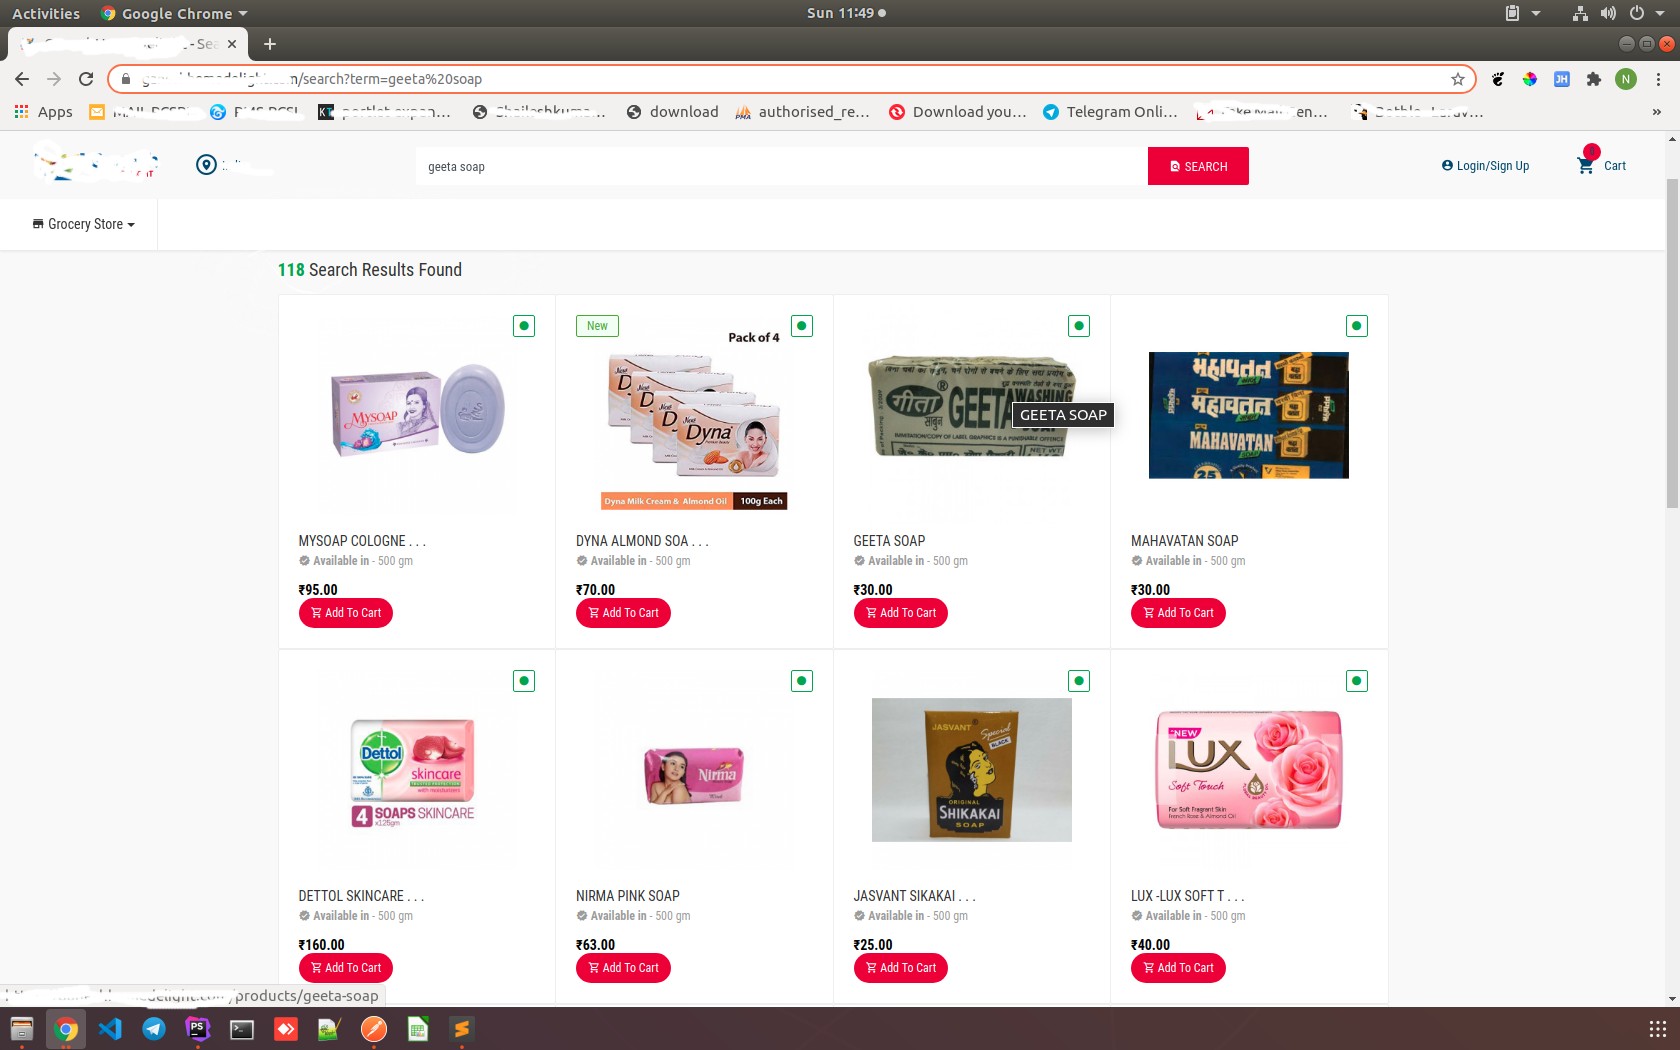Focus the geeta soap search field

point(782,166)
